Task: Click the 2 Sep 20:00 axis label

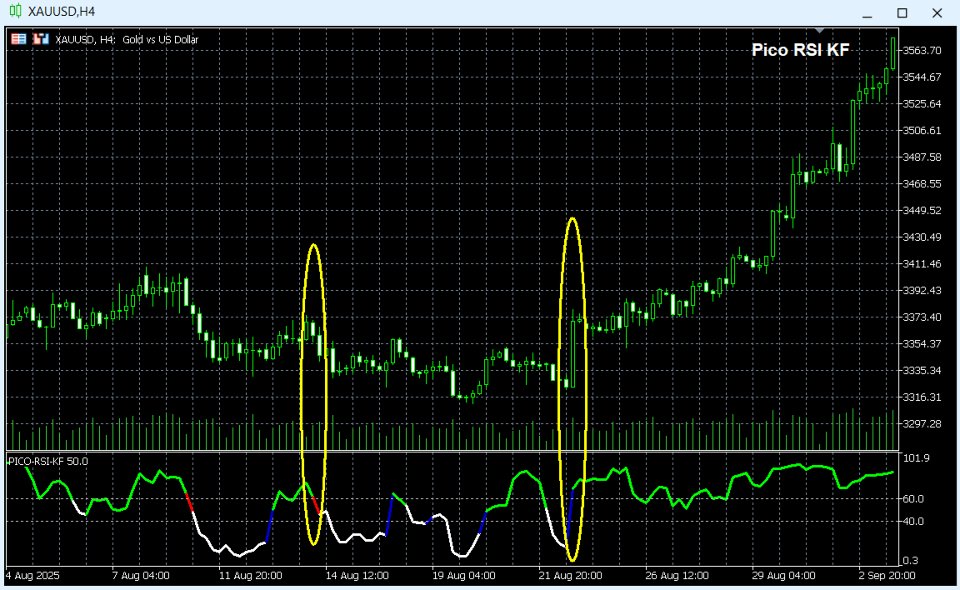Action: tap(886, 576)
